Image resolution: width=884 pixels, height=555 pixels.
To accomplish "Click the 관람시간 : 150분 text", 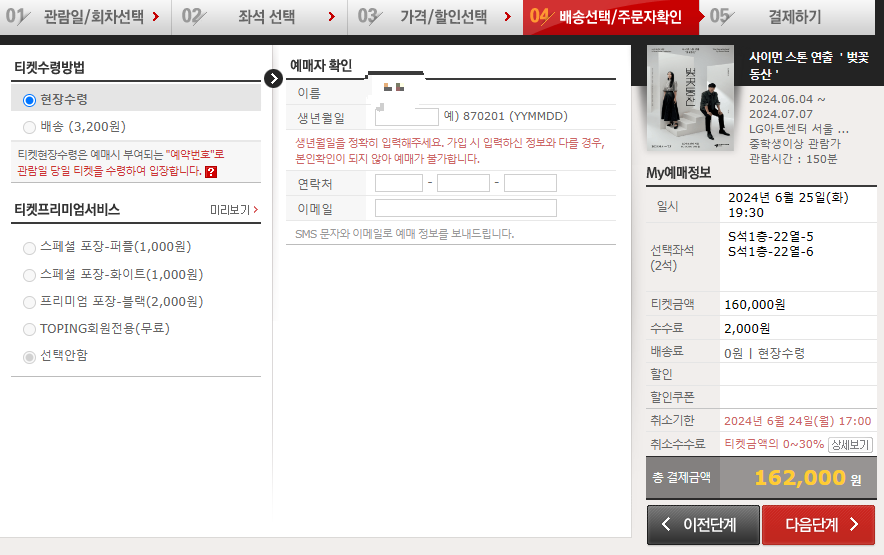I will (793, 159).
